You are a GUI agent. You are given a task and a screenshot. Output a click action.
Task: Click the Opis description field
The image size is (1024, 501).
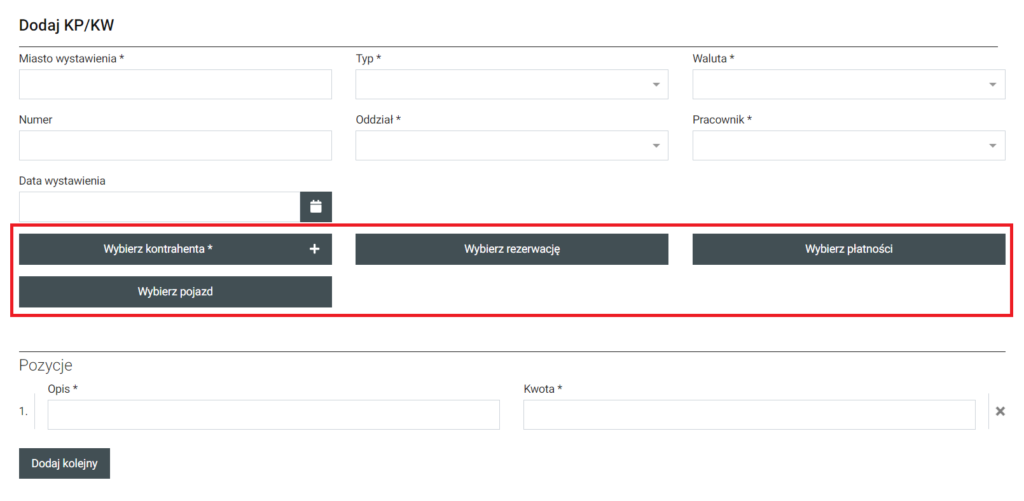tap(273, 415)
